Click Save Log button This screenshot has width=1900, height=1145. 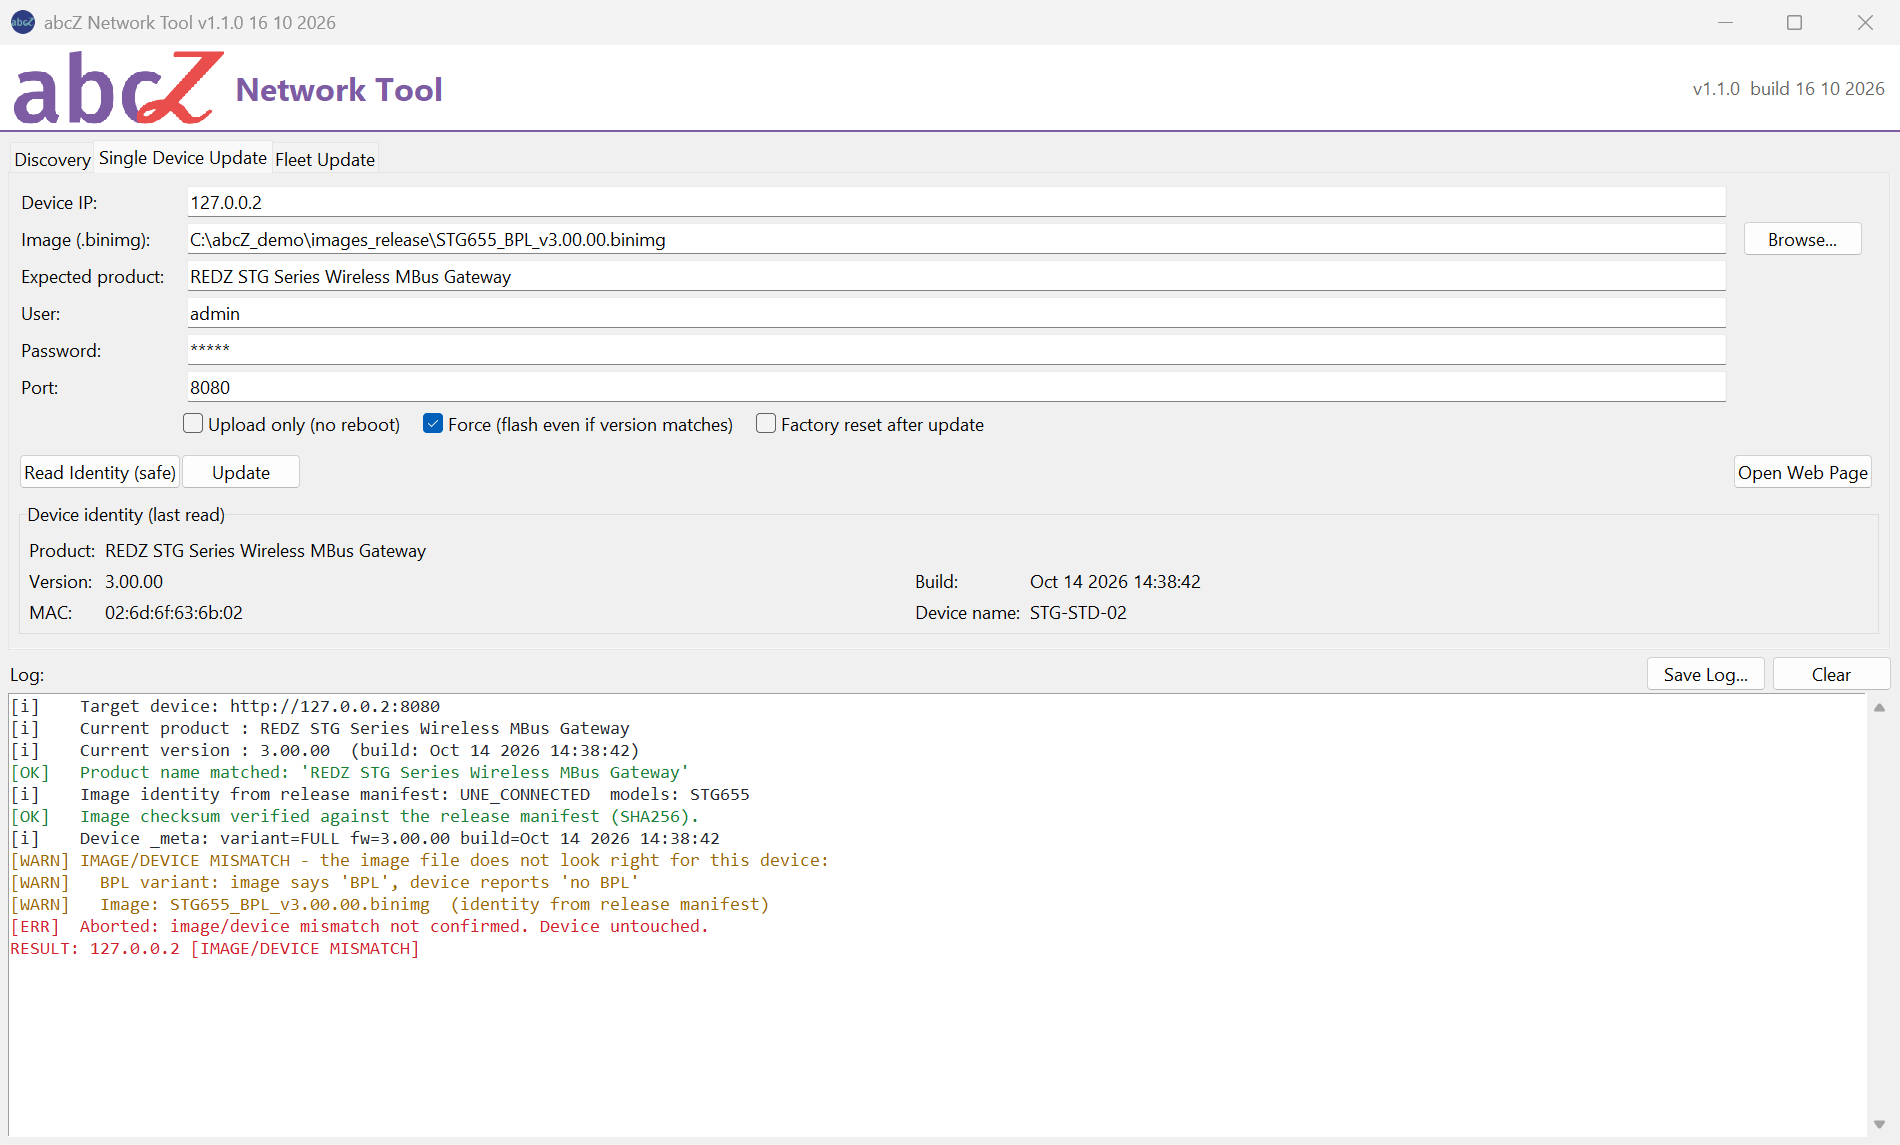[x=1706, y=674]
